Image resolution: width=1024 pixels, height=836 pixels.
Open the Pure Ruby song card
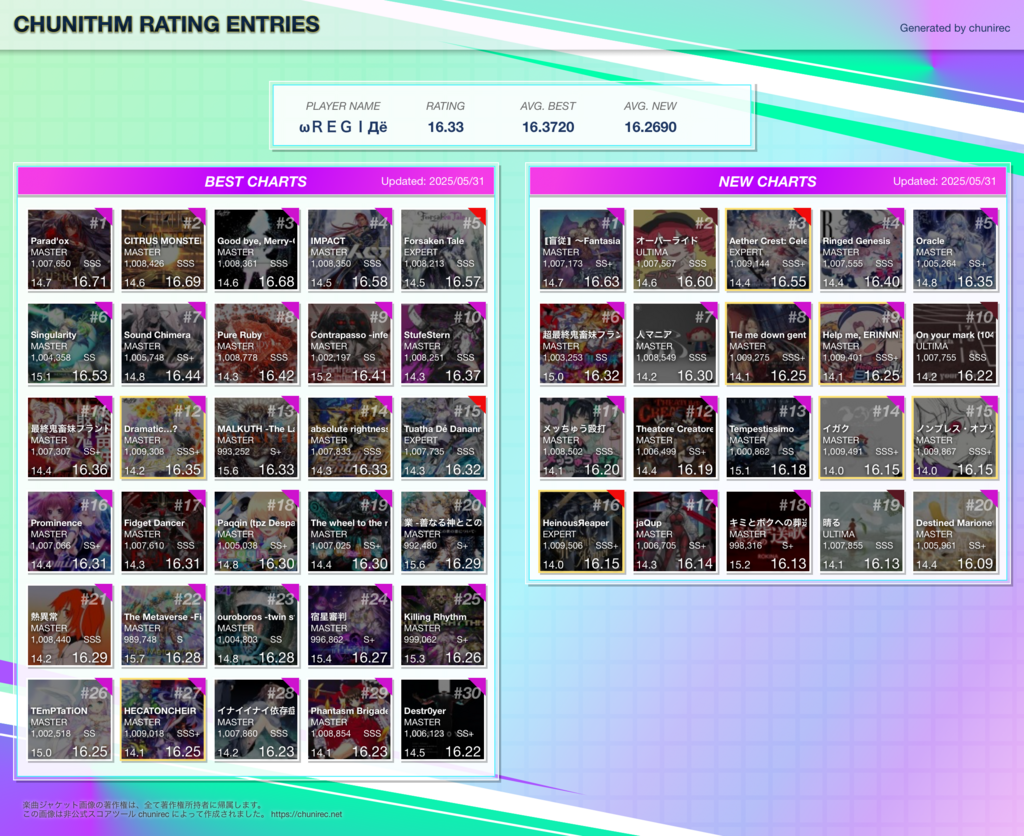[256, 344]
